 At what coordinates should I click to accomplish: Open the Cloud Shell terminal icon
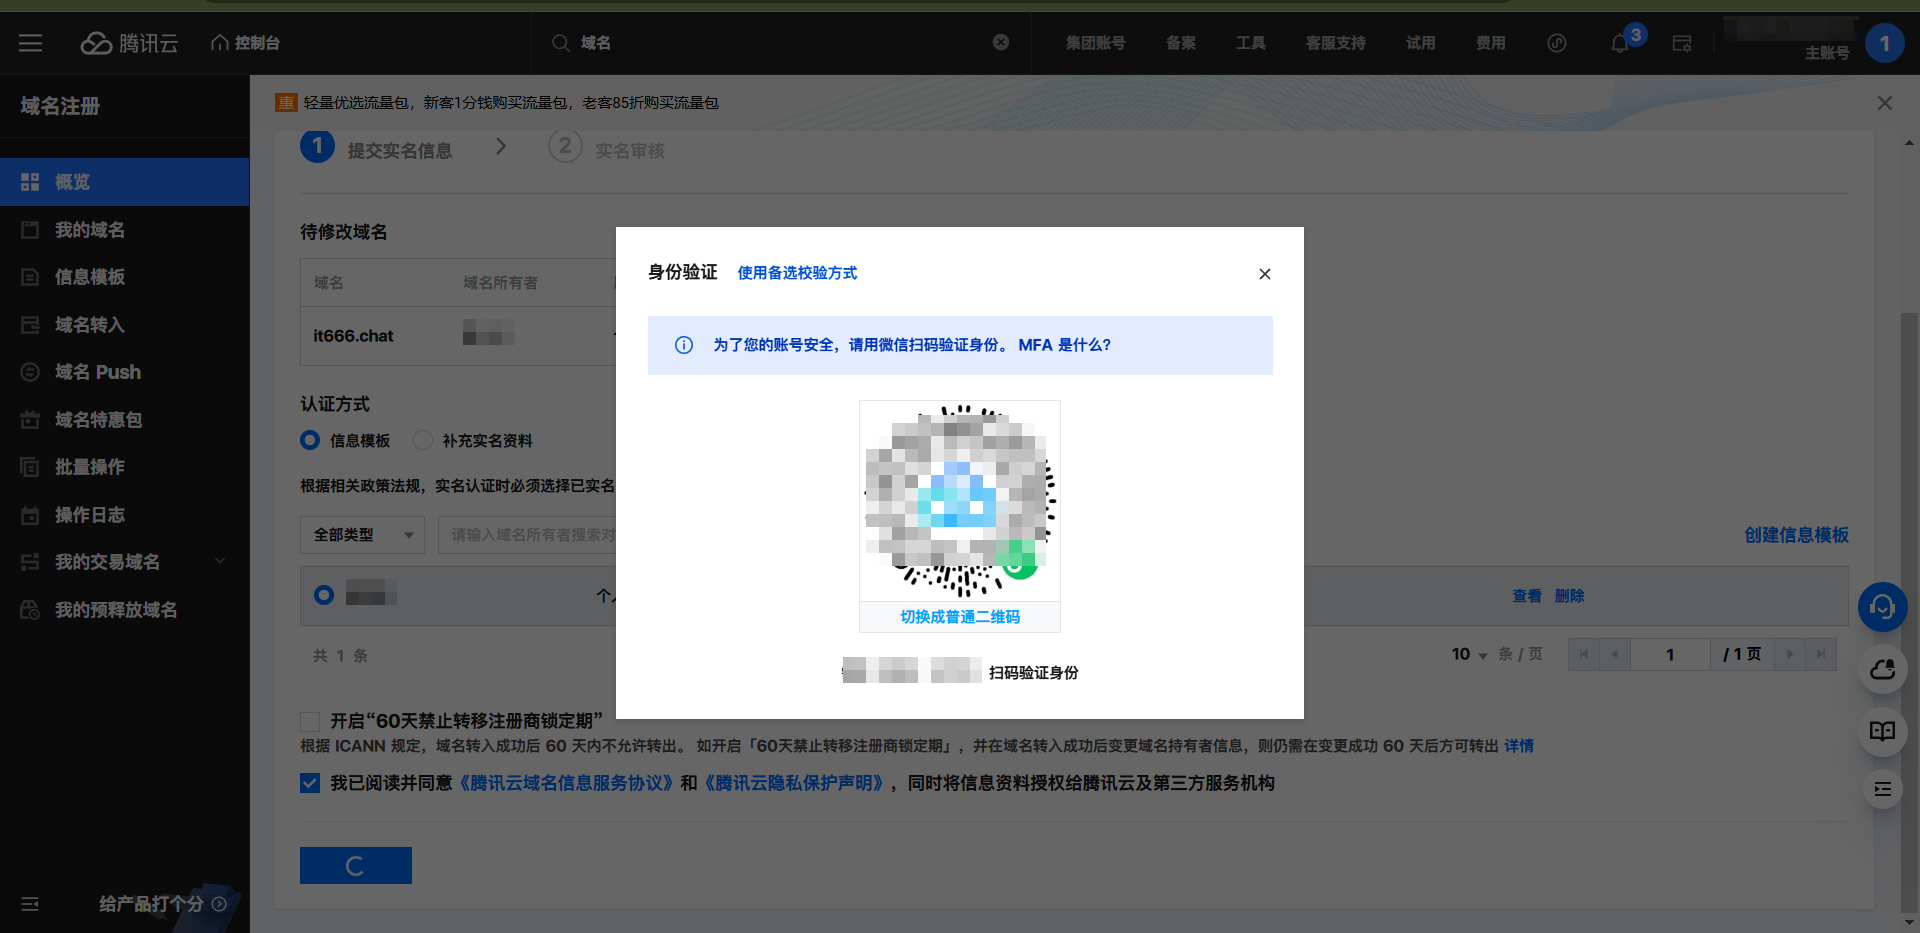click(x=1682, y=43)
